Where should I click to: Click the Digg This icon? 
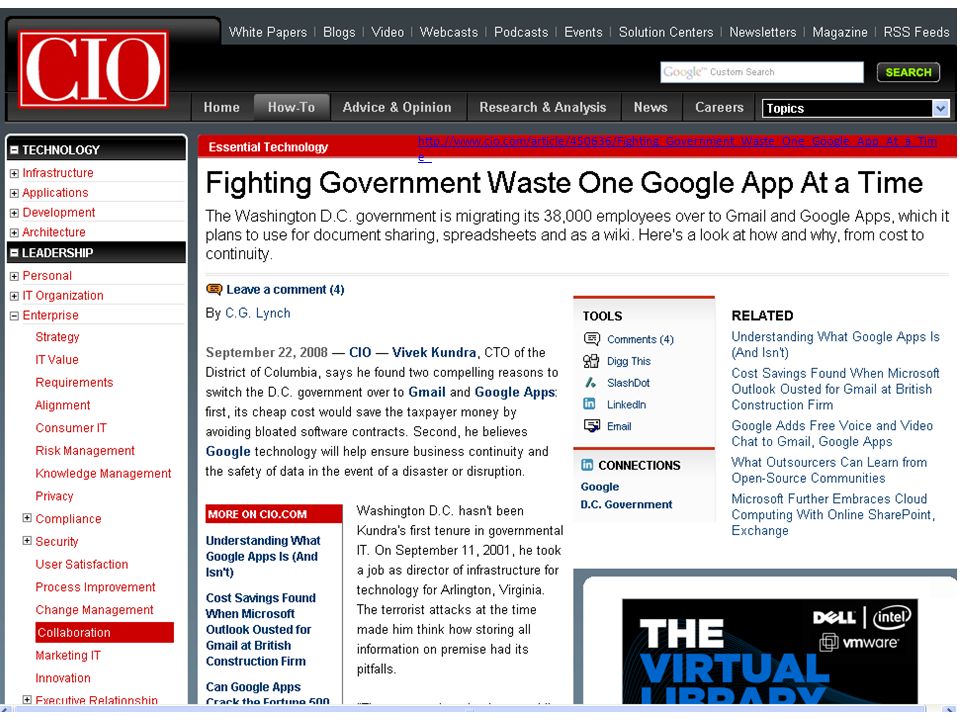[x=591, y=361]
